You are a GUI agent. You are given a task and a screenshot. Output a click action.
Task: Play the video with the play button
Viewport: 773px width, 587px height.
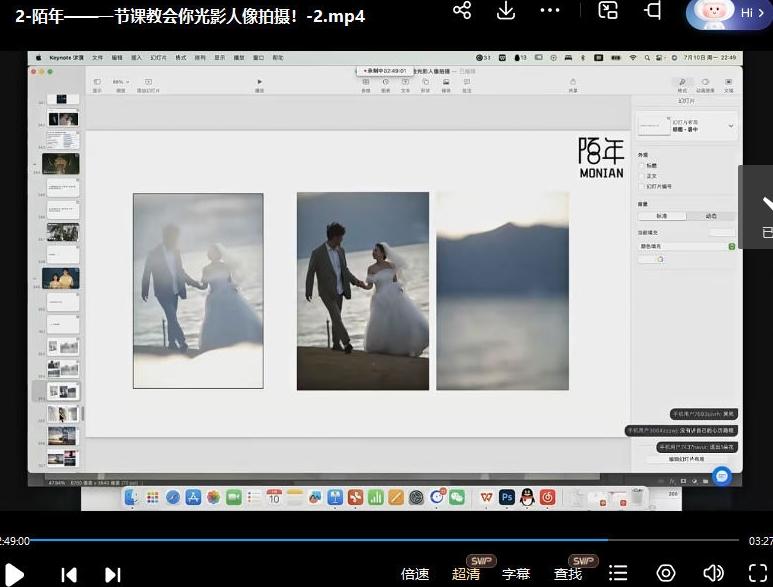click(x=14, y=574)
